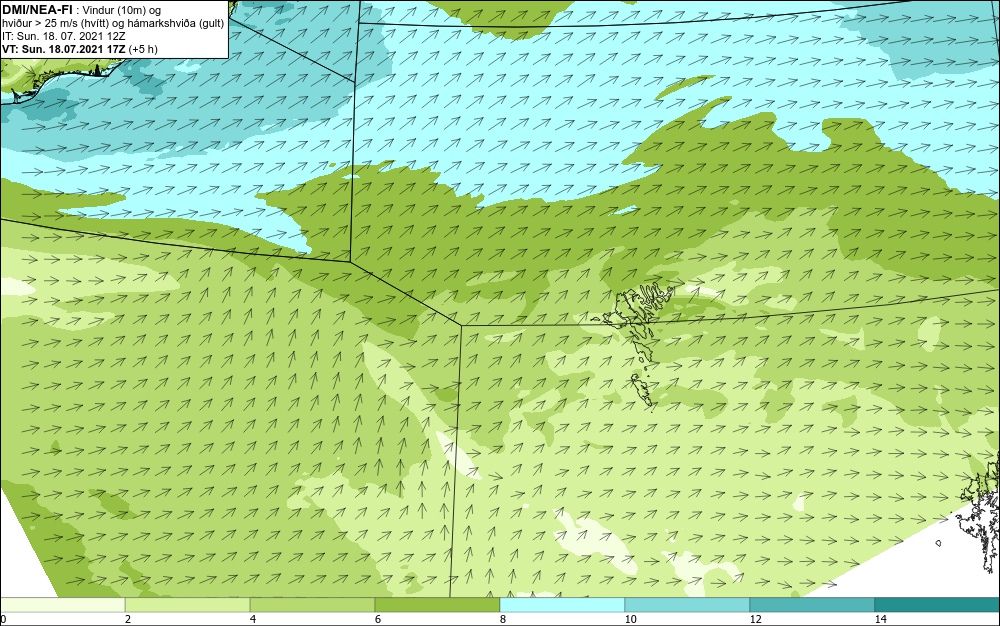Click the legend scale label '8'

503,619
